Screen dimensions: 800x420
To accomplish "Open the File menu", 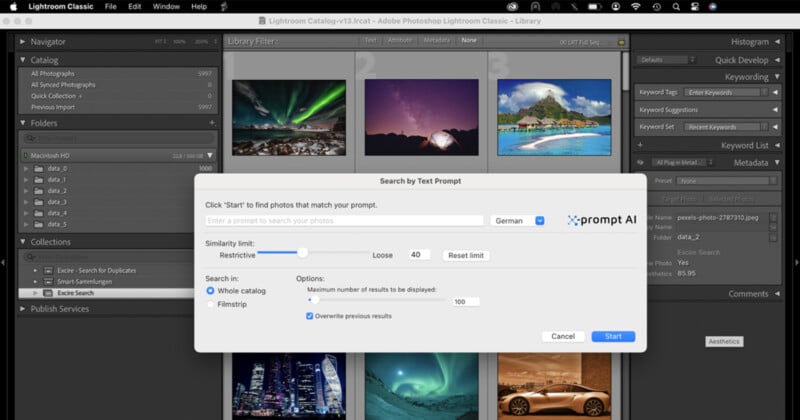I will (x=110, y=7).
